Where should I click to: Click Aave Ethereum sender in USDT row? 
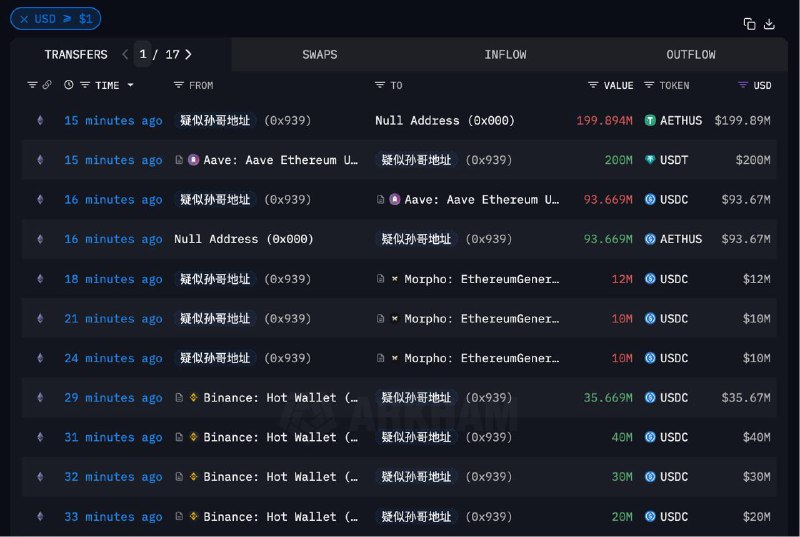pos(281,160)
